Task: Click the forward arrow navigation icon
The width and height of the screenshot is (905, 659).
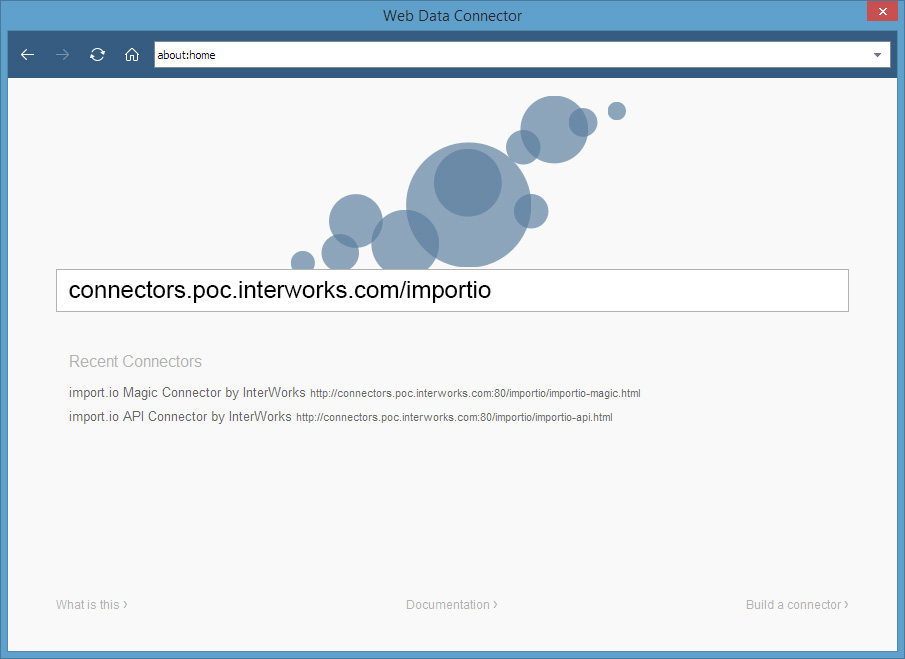Action: coord(62,55)
